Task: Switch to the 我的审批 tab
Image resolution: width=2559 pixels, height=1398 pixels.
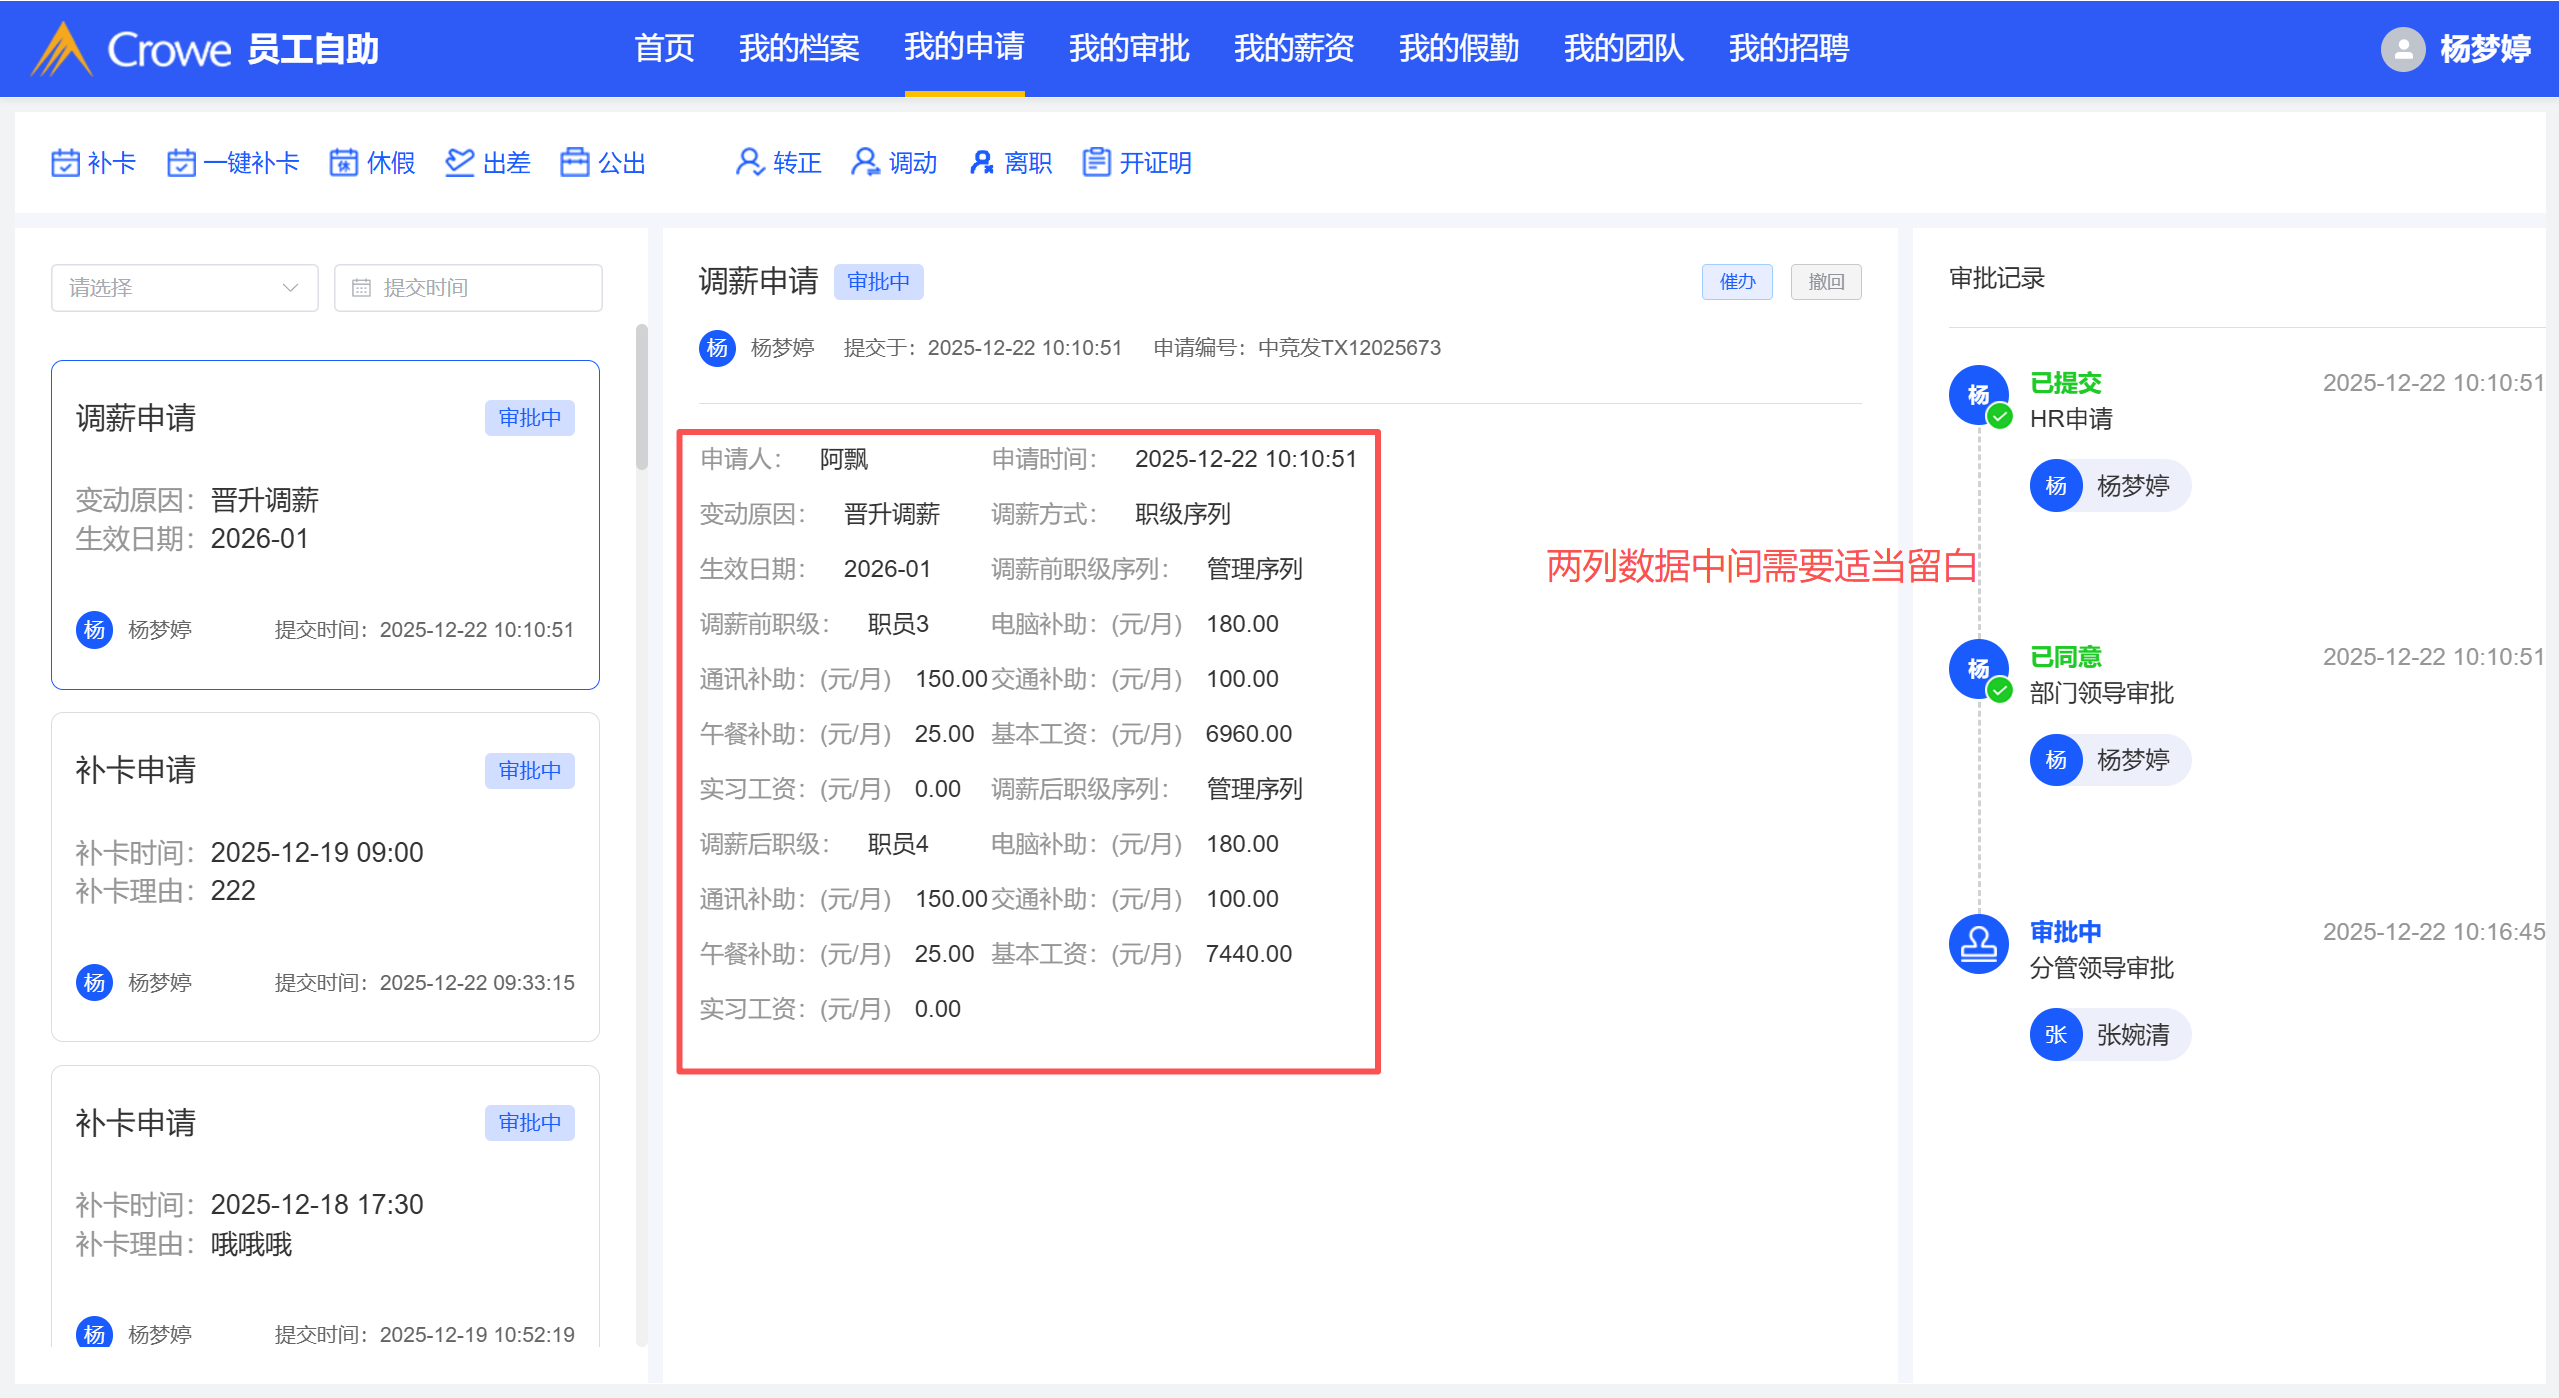Action: [x=1128, y=48]
